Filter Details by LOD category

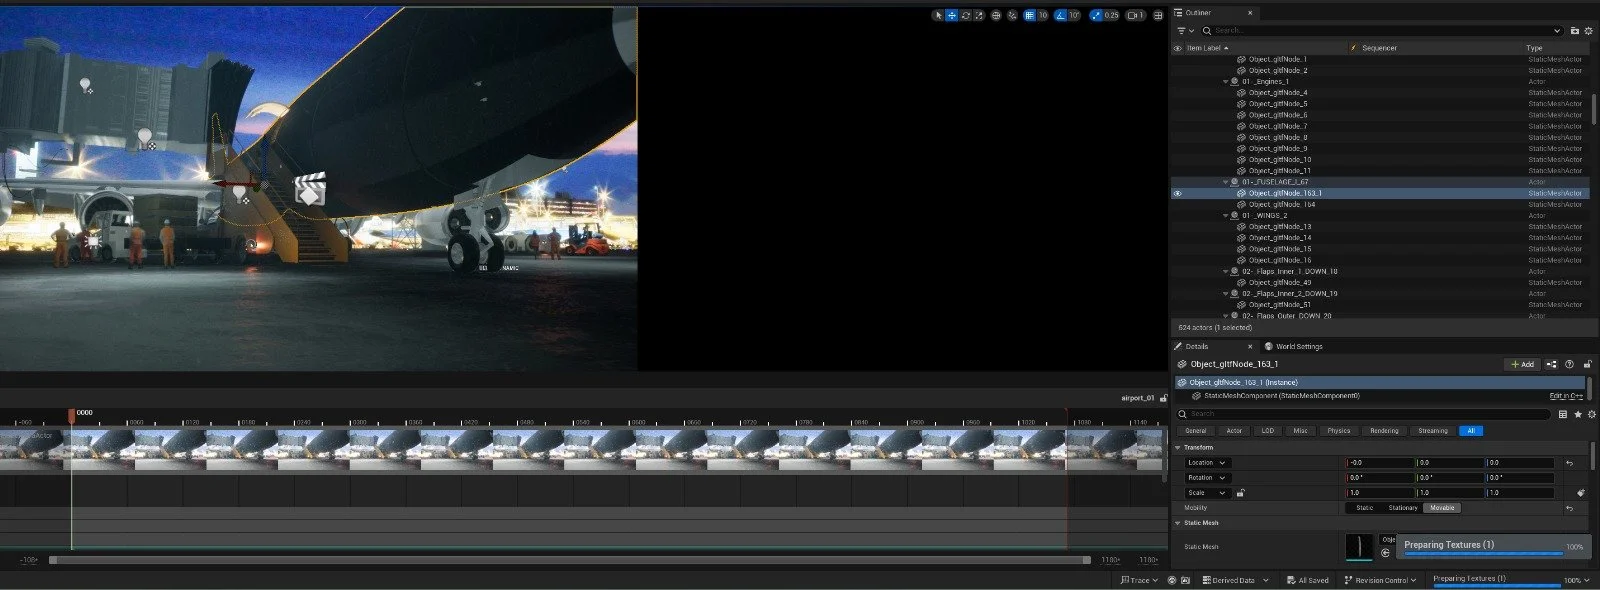coord(1268,431)
